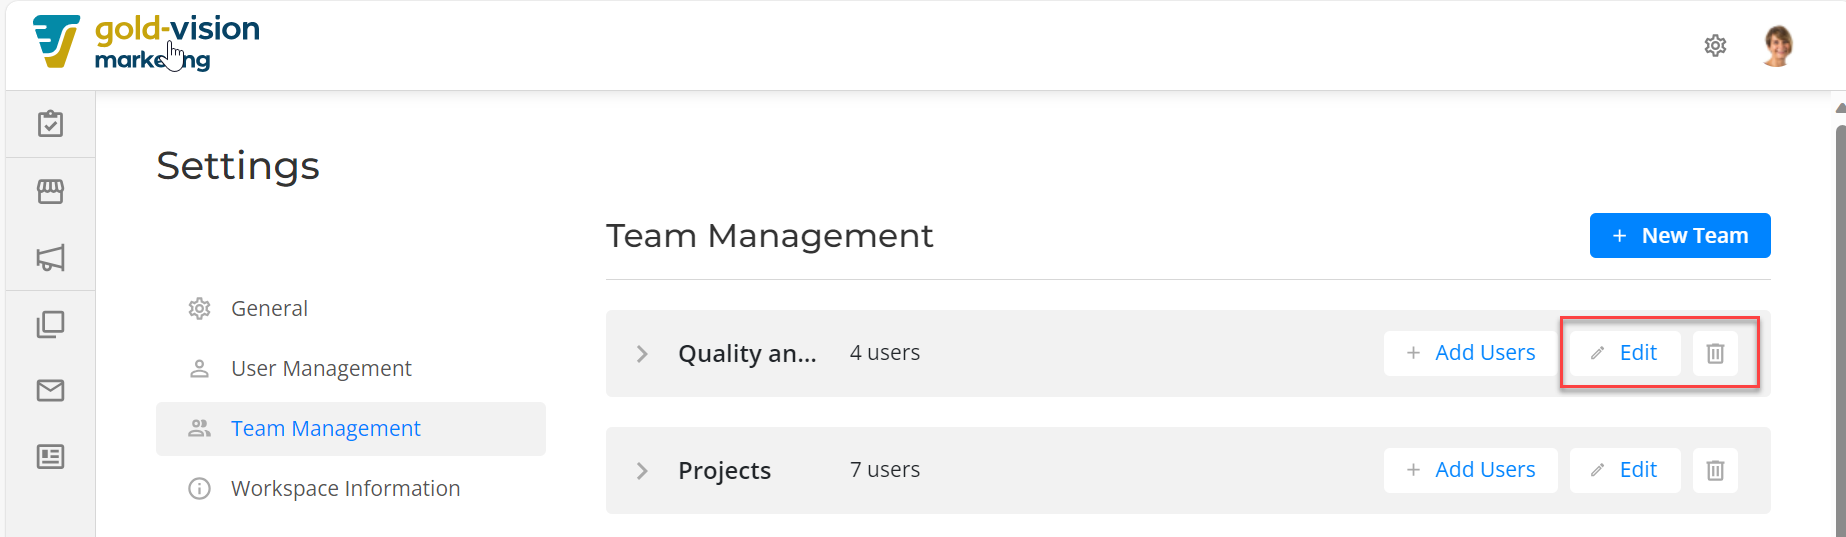Delete the Projects team via trash icon
1846x537 pixels.
pos(1715,470)
